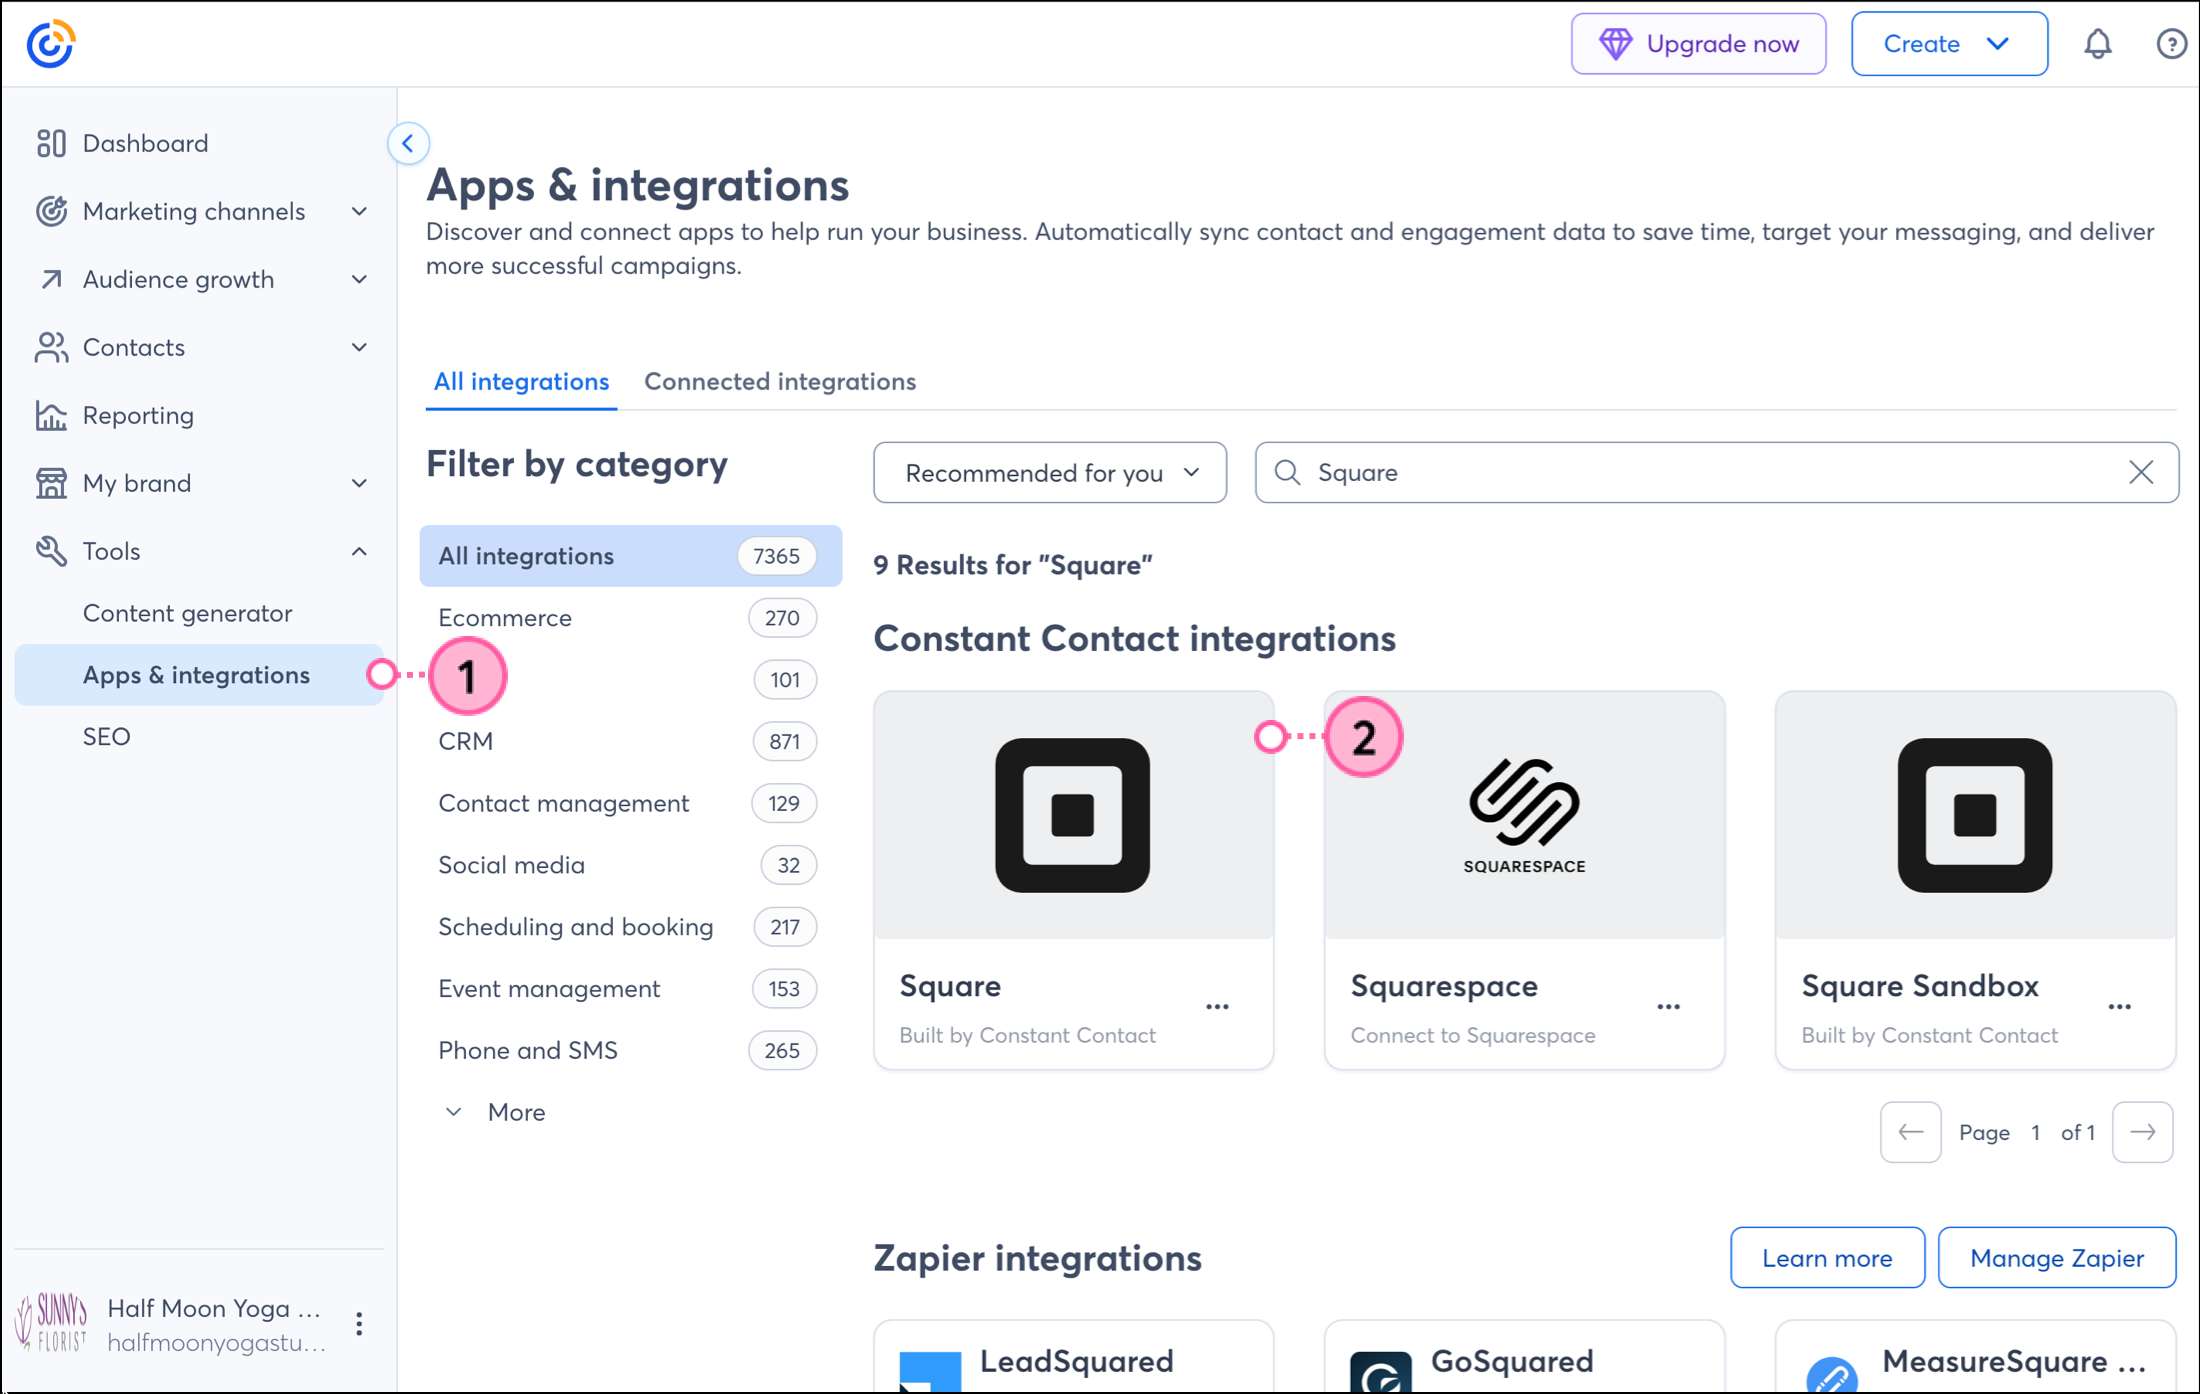The width and height of the screenshot is (2200, 1394).
Task: Switch to the All integrations tab
Action: coord(521,381)
